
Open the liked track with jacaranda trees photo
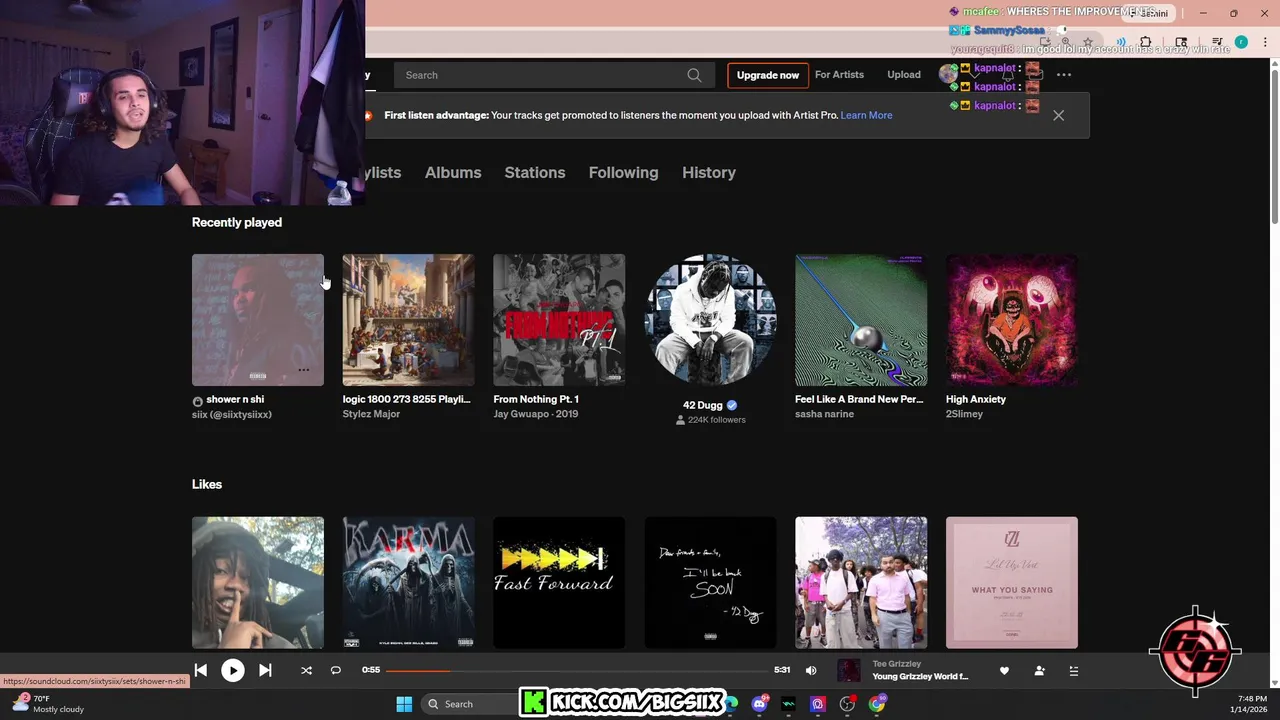coord(861,583)
